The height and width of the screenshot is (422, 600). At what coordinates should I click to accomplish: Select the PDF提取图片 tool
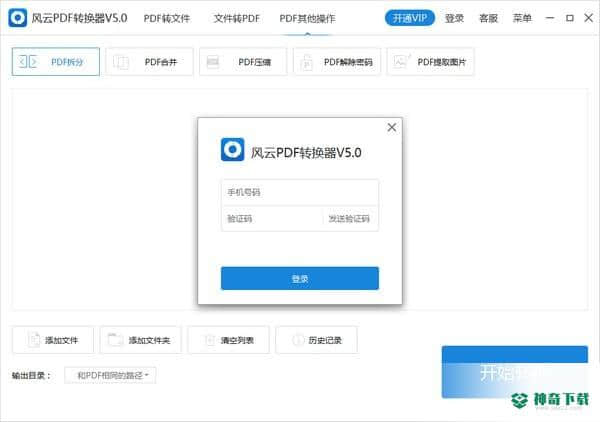[430, 62]
